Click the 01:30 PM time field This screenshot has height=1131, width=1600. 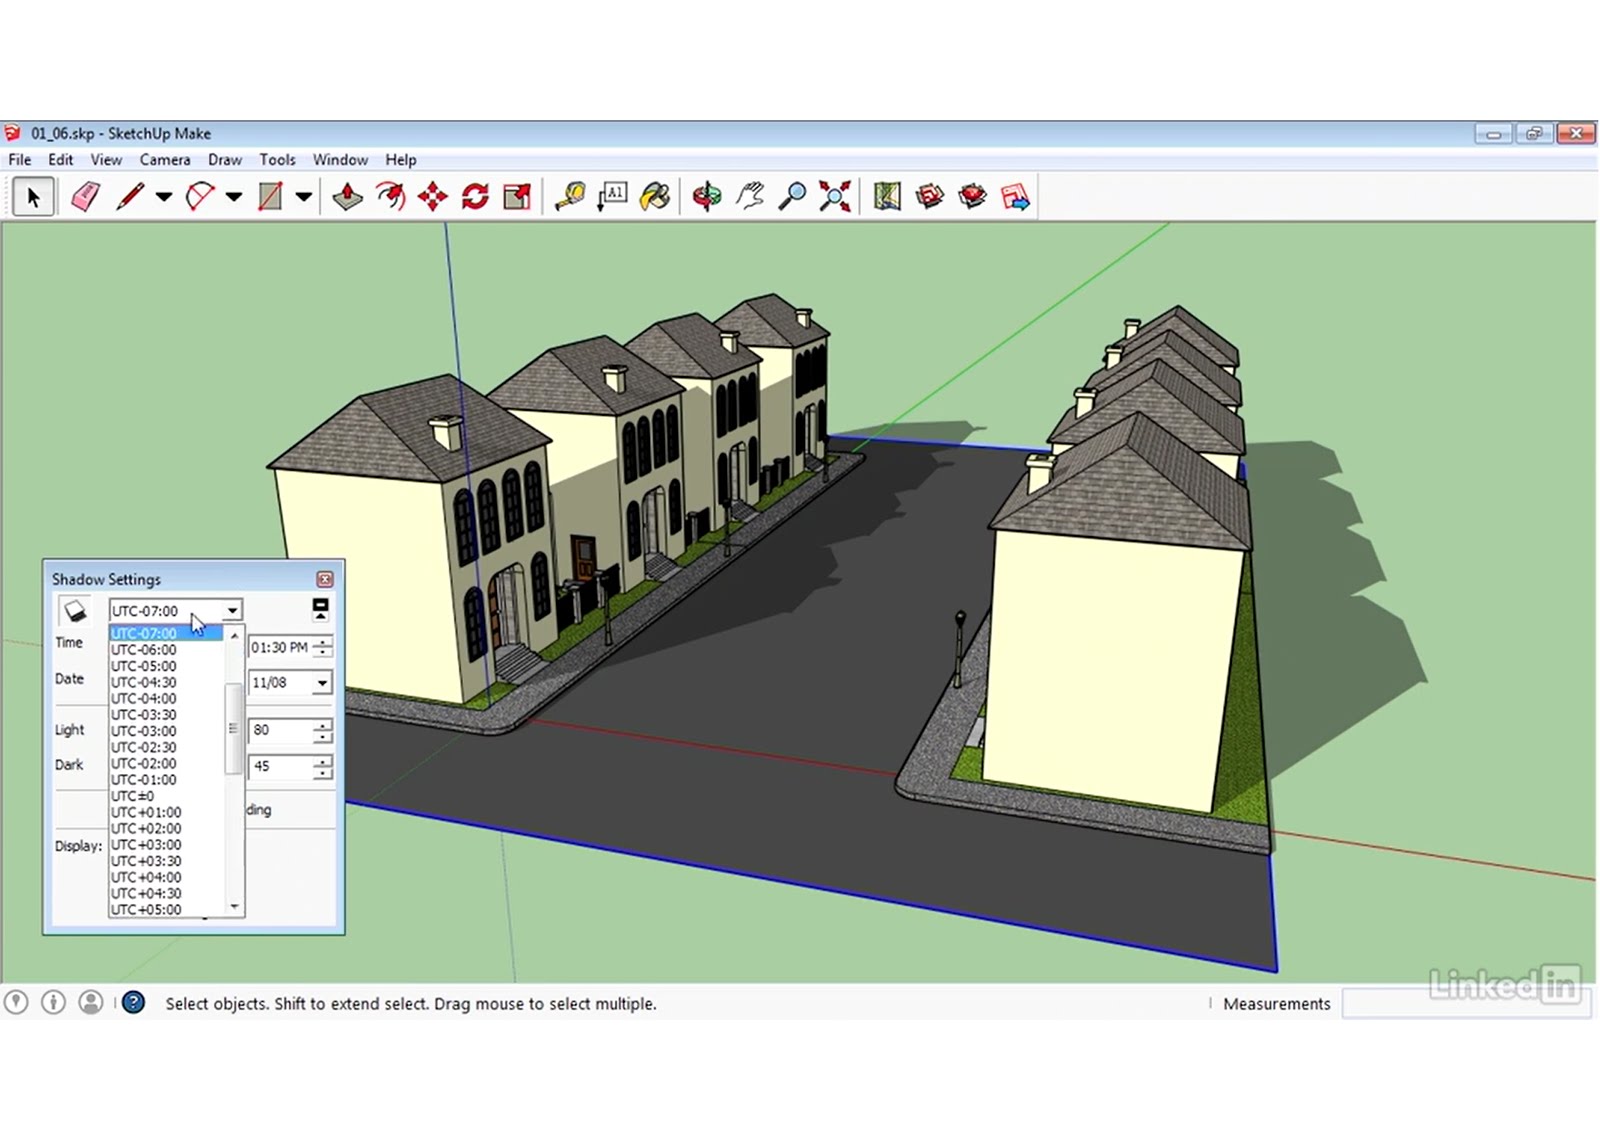pos(280,647)
